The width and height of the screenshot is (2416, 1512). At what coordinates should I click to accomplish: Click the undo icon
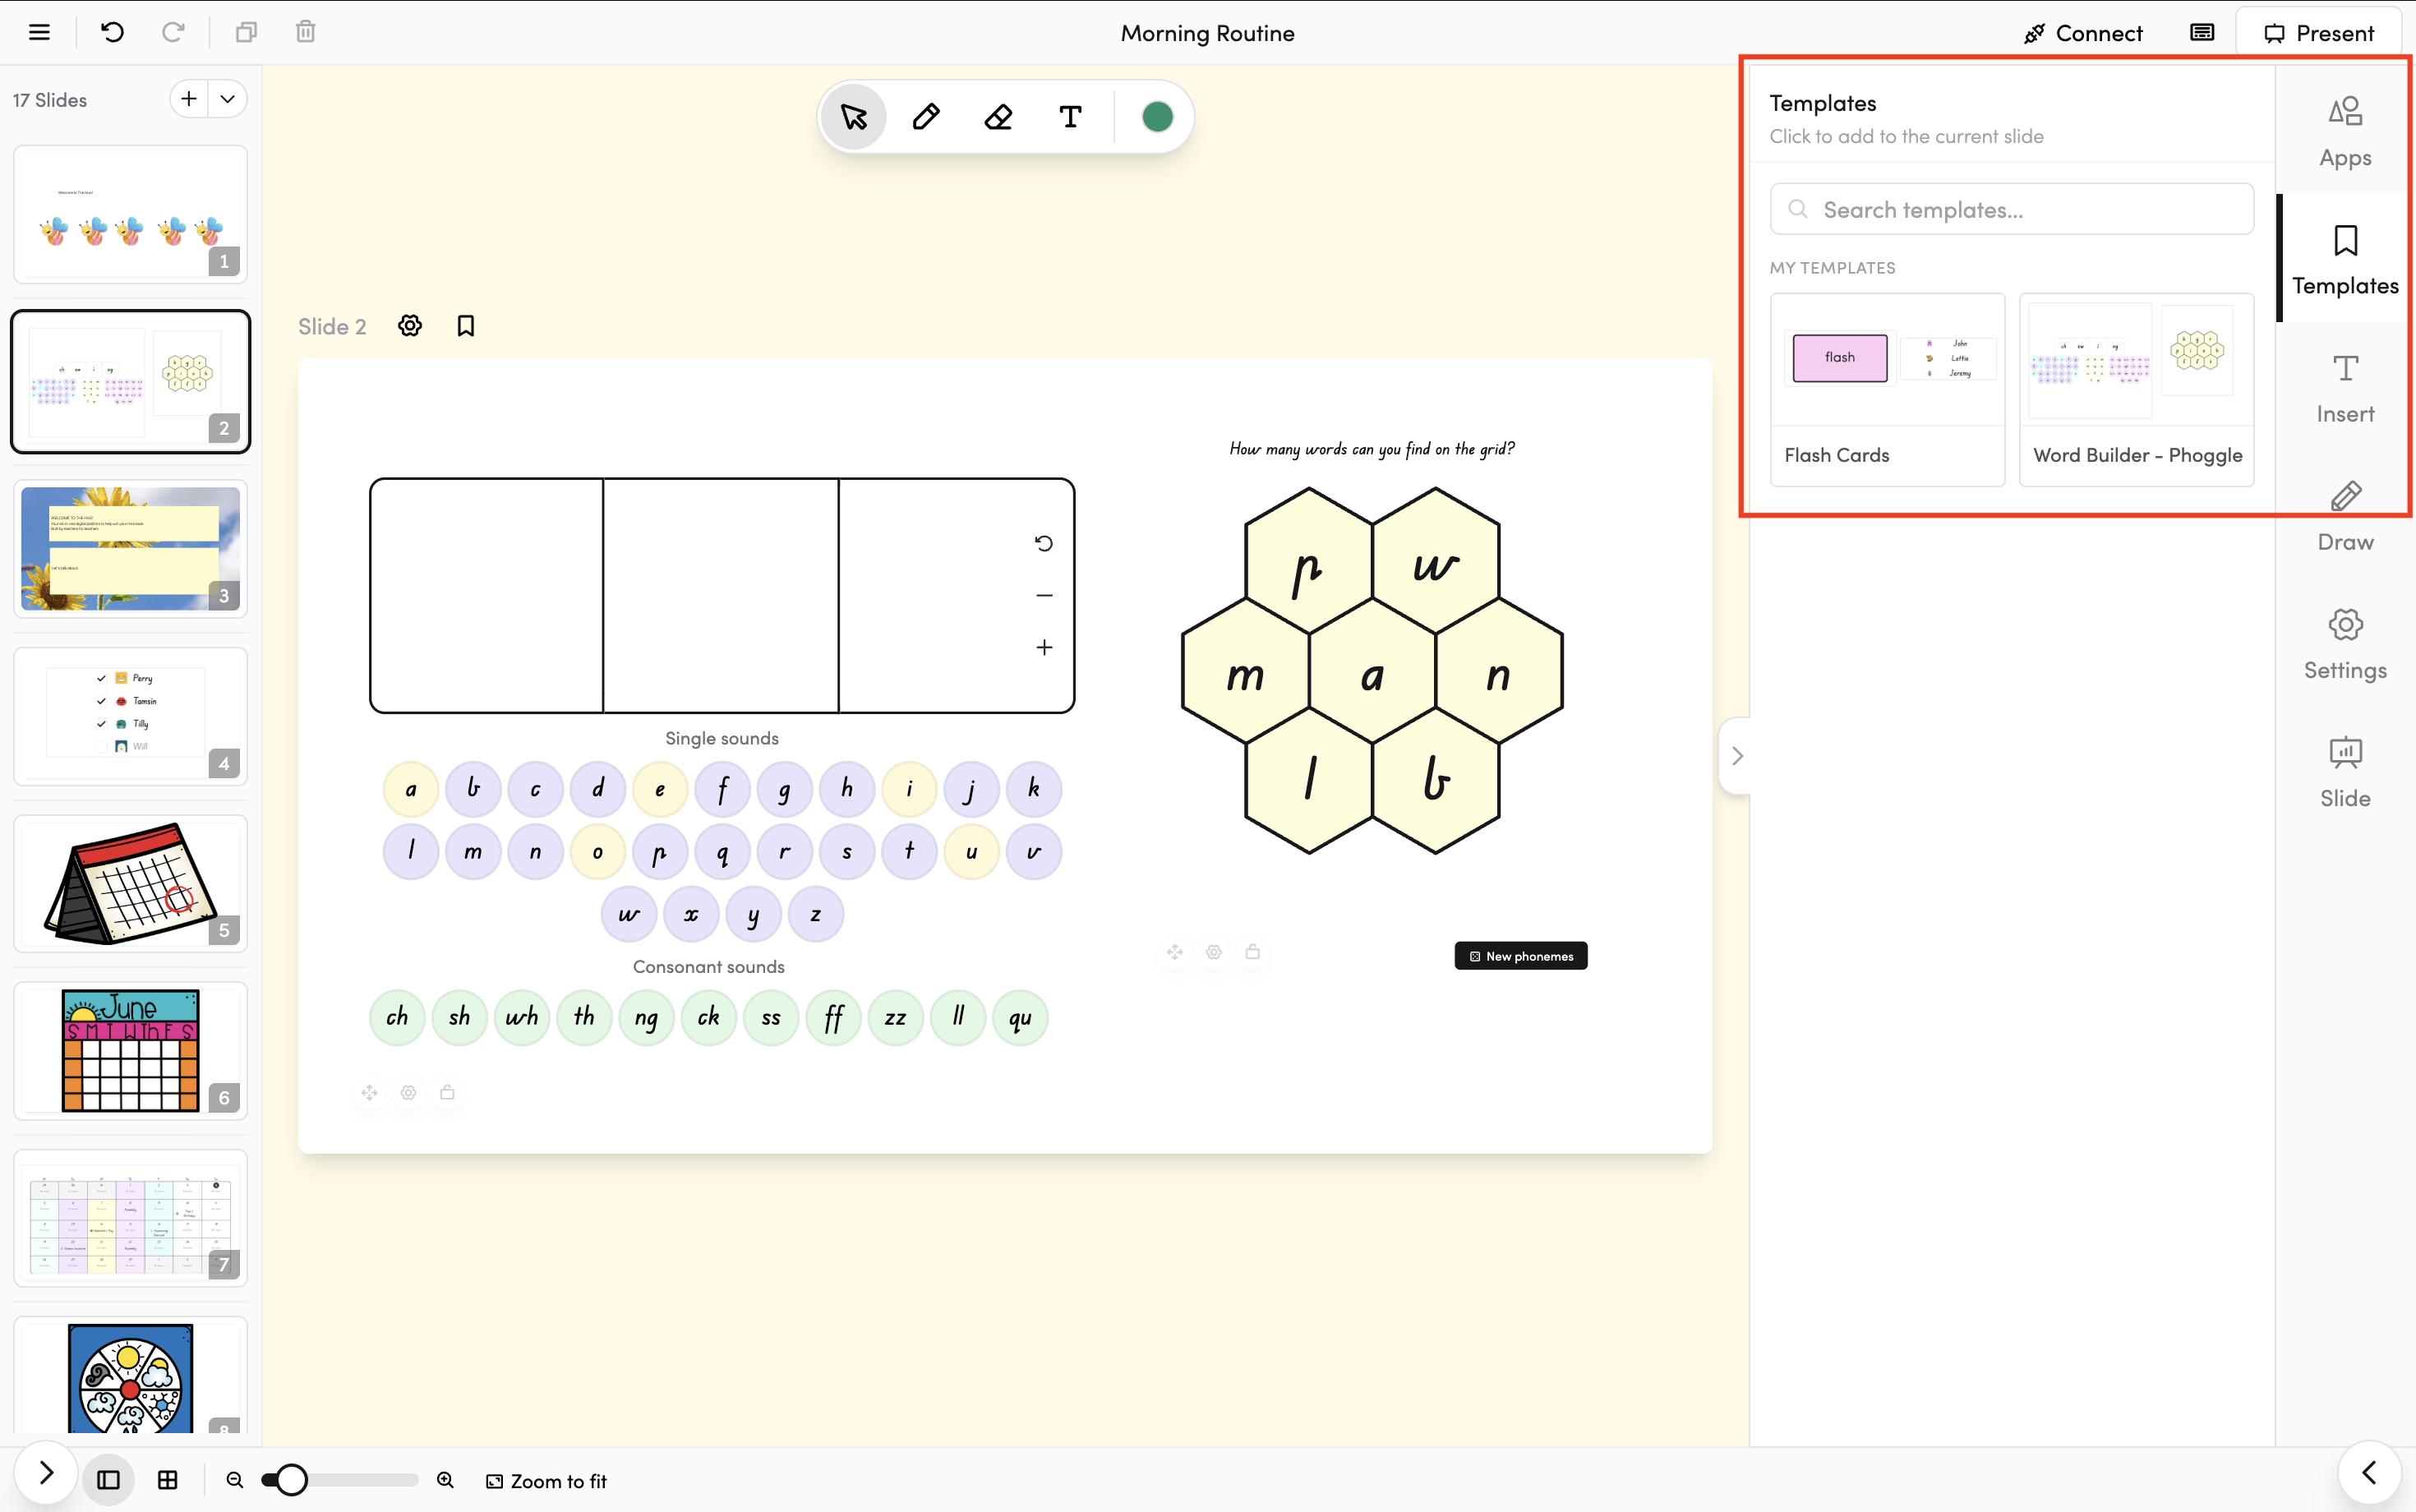click(x=112, y=32)
